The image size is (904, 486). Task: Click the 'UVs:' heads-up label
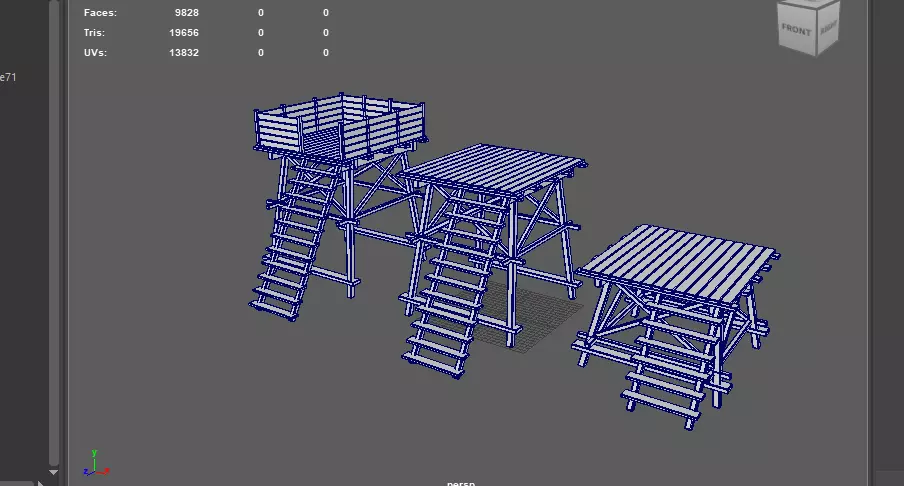pos(95,52)
